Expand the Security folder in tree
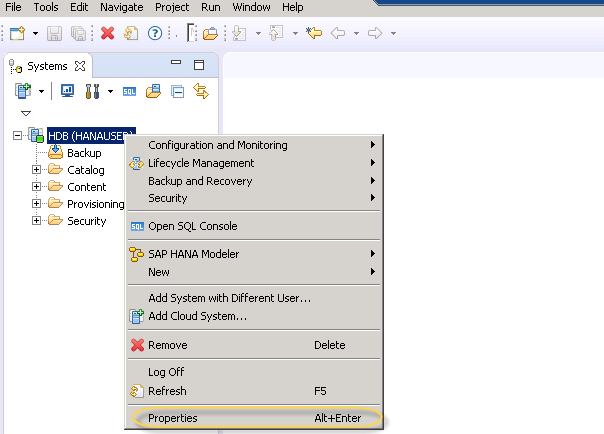 pyautogui.click(x=36, y=220)
